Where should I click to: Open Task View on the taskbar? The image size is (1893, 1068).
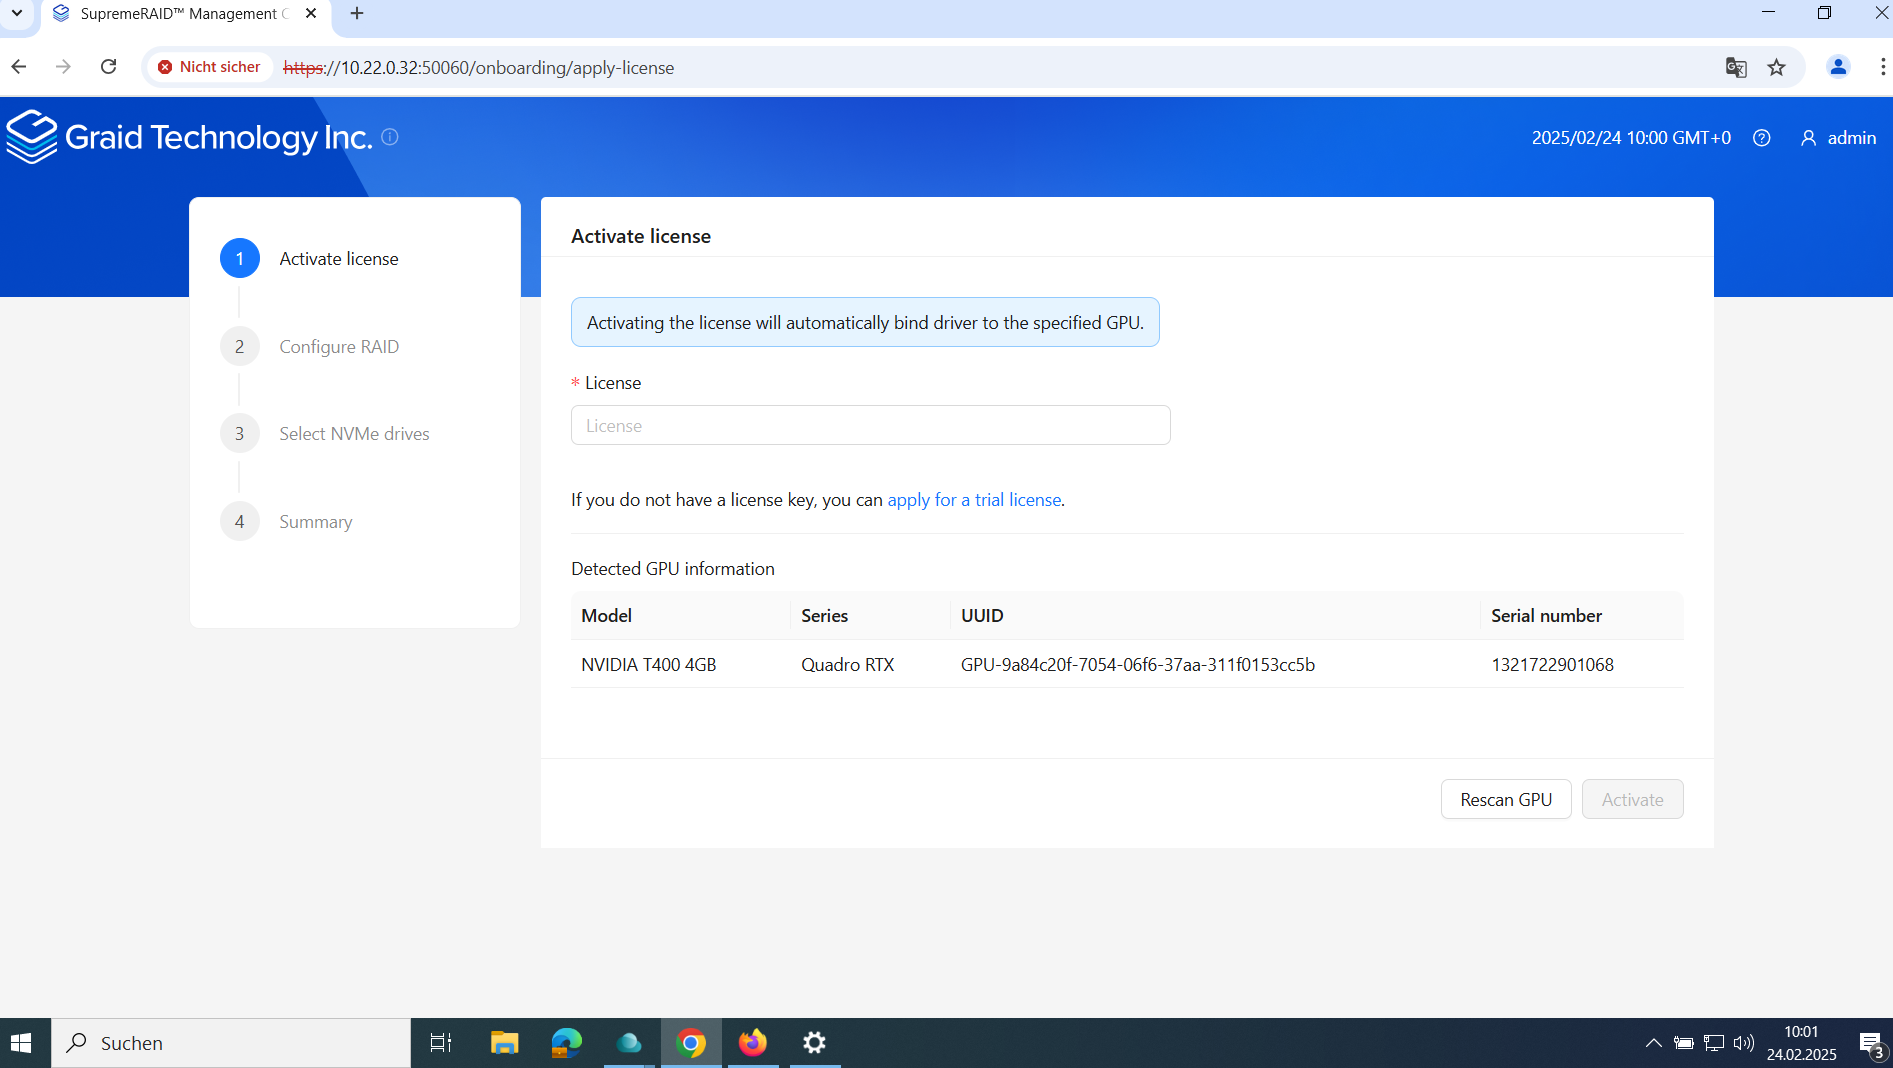[x=441, y=1043]
